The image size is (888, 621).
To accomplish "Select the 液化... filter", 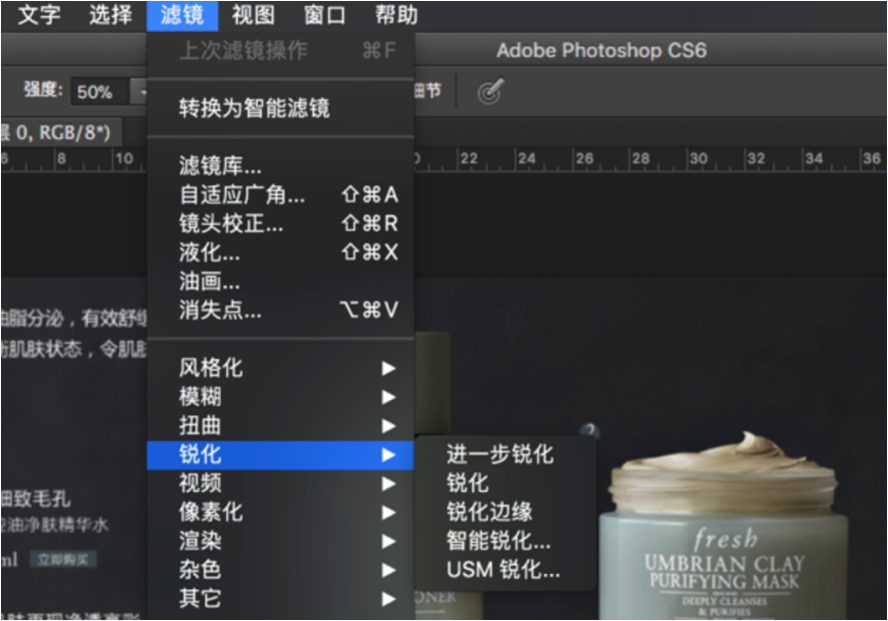I will pos(209,252).
